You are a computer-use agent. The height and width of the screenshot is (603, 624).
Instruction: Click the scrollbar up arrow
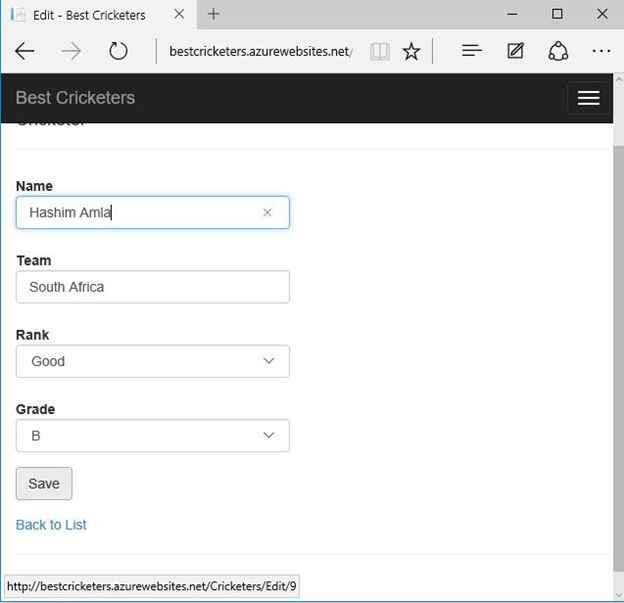(619, 79)
